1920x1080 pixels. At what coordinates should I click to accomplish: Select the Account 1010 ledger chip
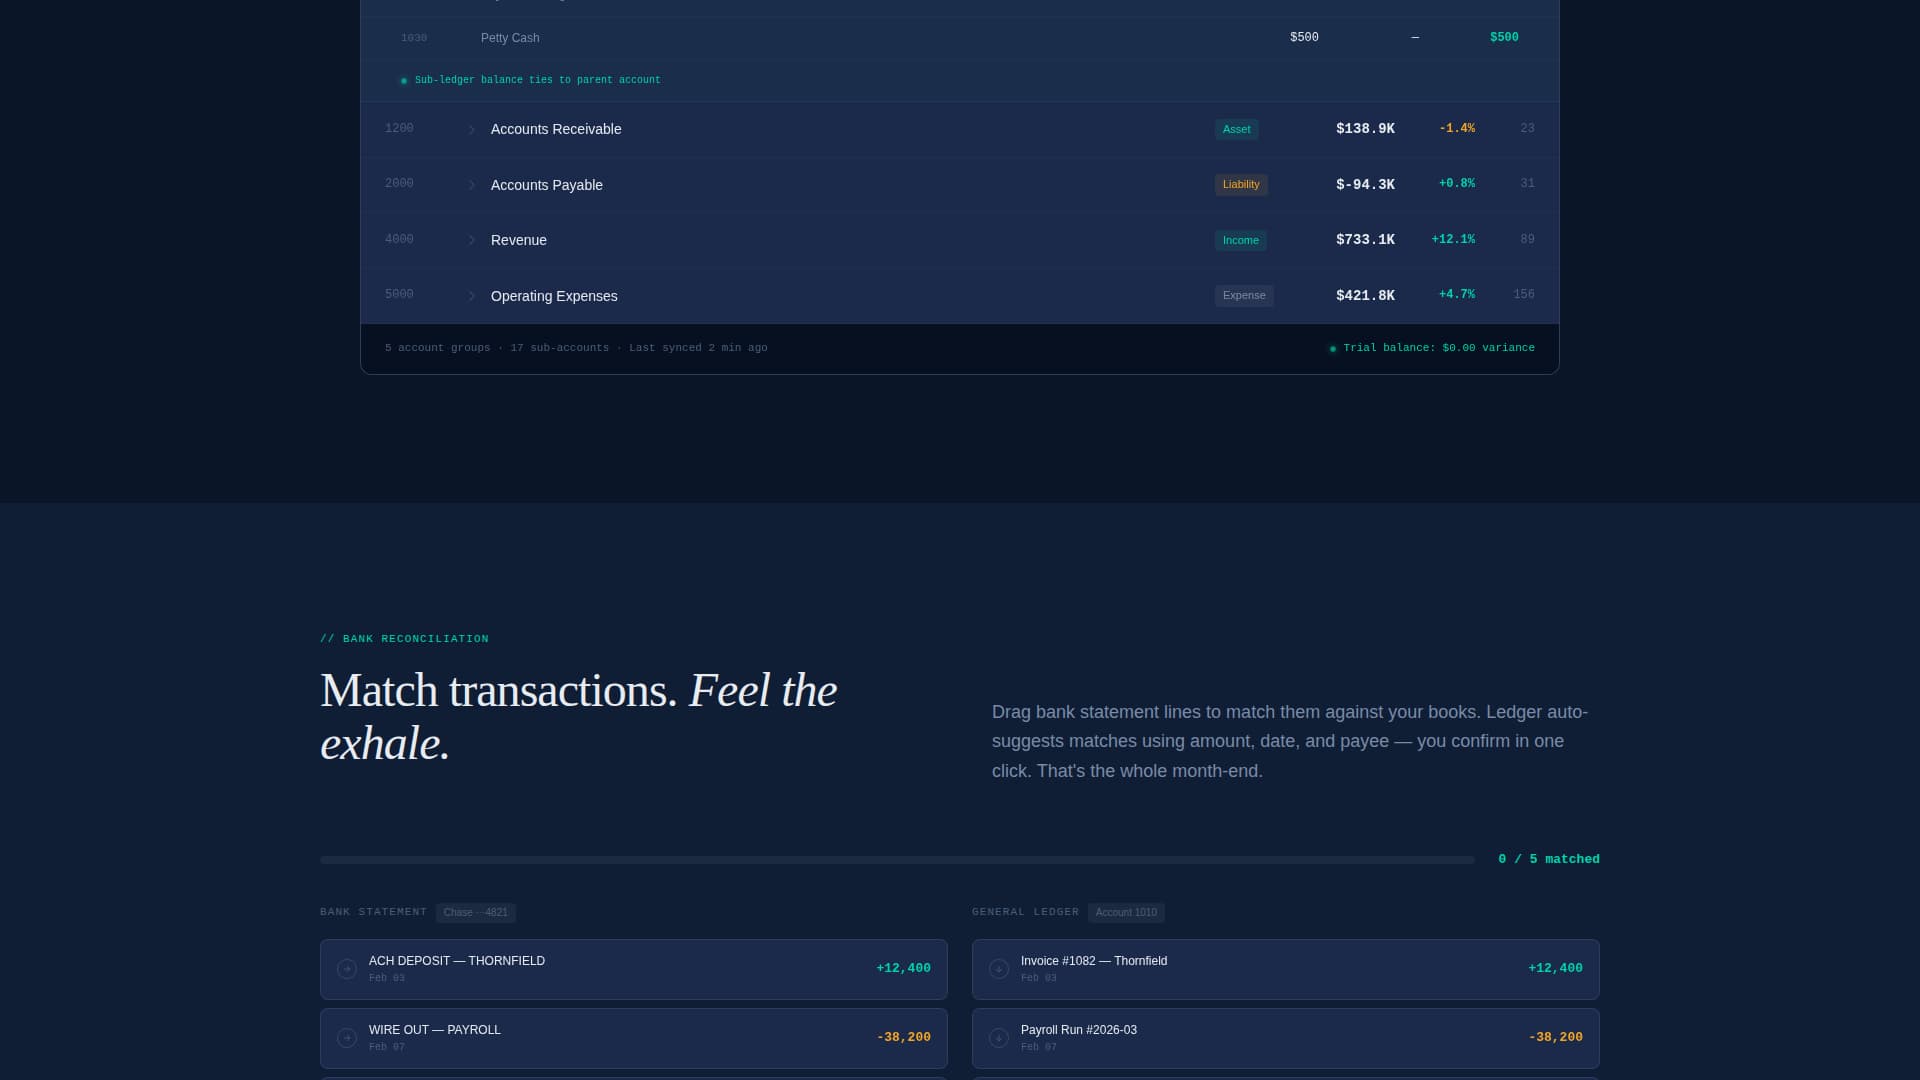click(1125, 912)
